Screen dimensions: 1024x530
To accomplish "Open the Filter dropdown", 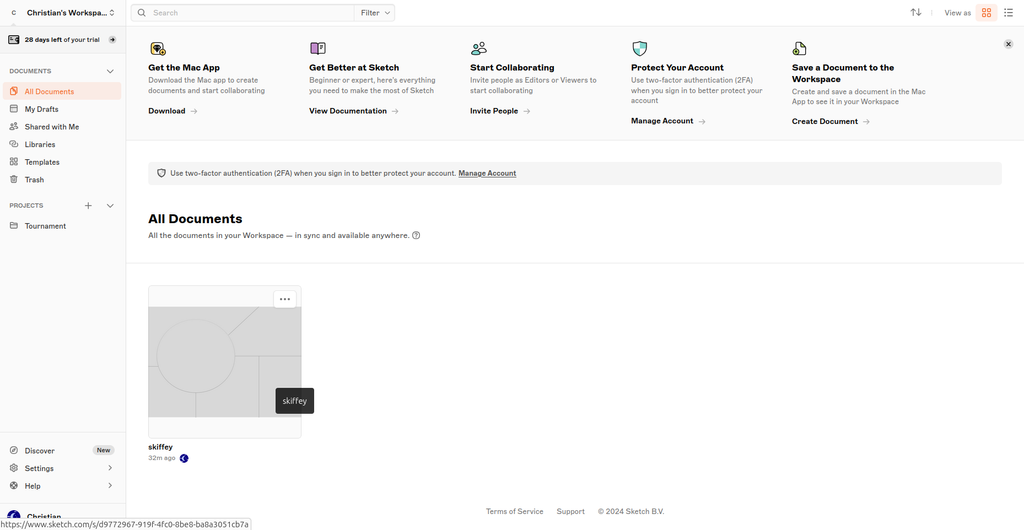I will click(x=375, y=12).
